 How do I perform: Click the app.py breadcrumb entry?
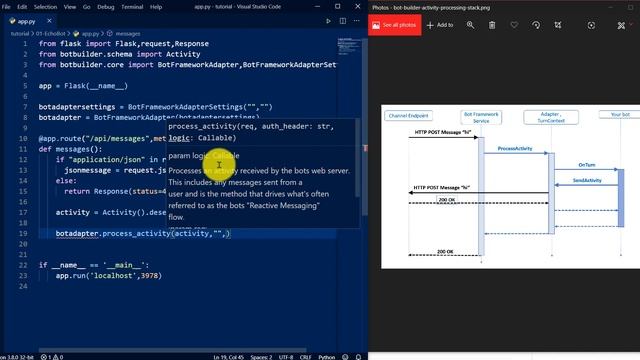(x=90, y=34)
